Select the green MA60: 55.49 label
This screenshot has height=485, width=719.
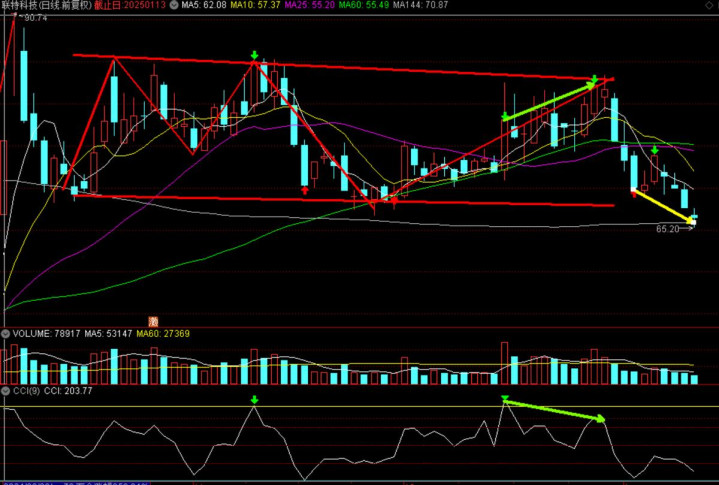[363, 6]
